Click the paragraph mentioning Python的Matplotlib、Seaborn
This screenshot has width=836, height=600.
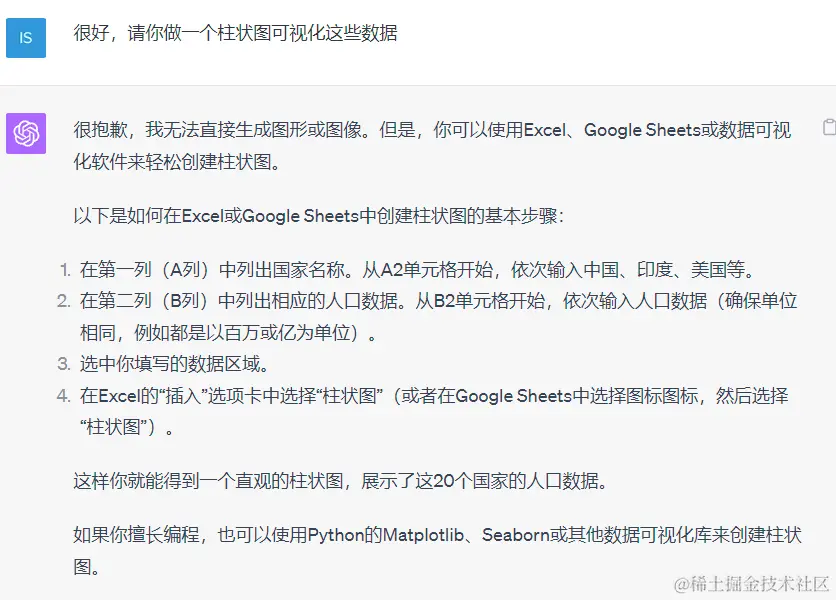pos(437,550)
